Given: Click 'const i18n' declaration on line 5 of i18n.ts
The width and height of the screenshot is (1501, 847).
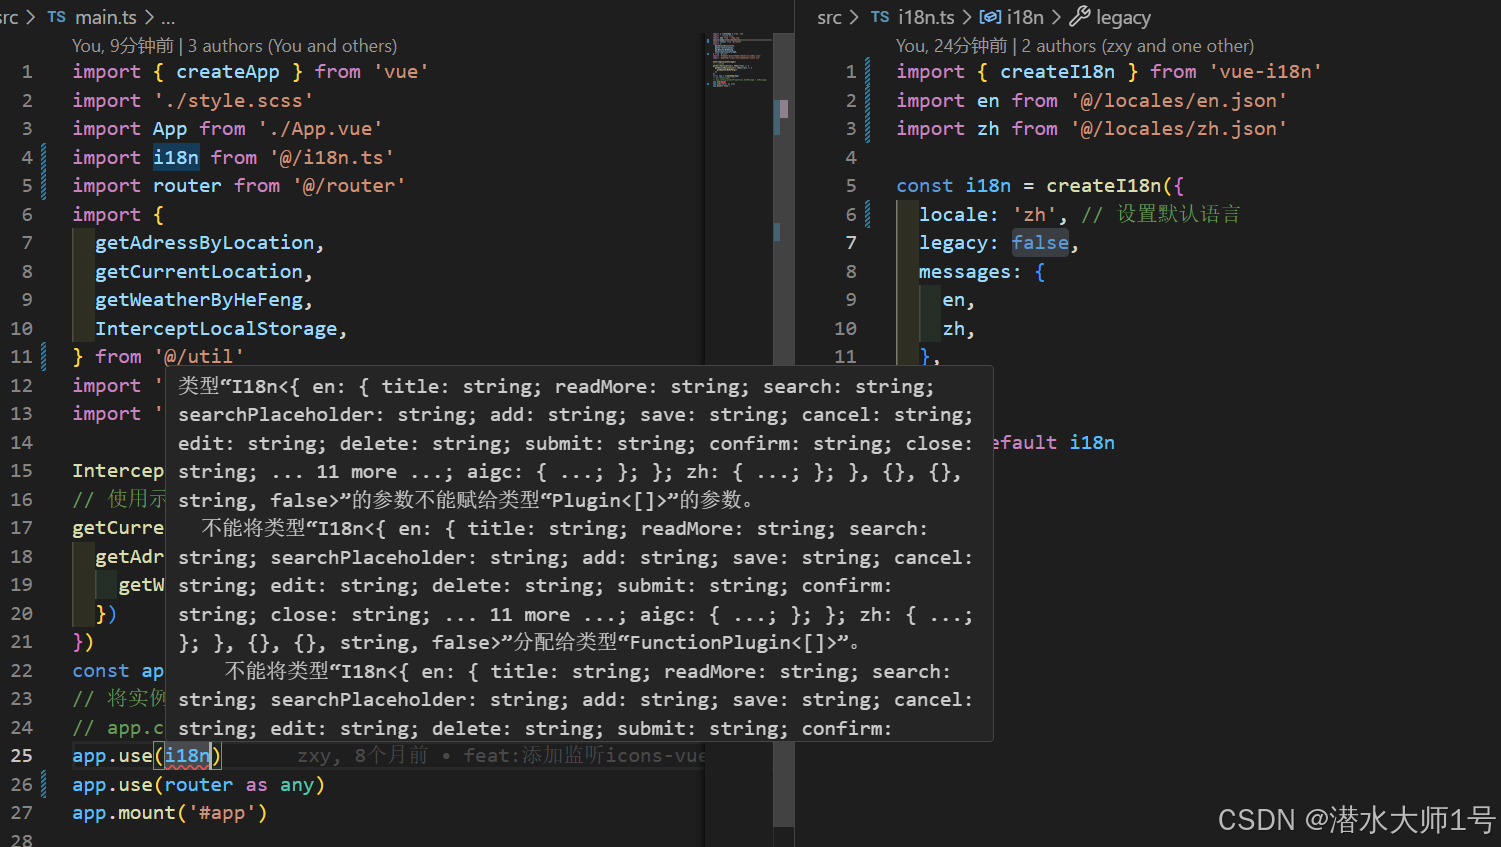Looking at the screenshot, I should coord(954,186).
